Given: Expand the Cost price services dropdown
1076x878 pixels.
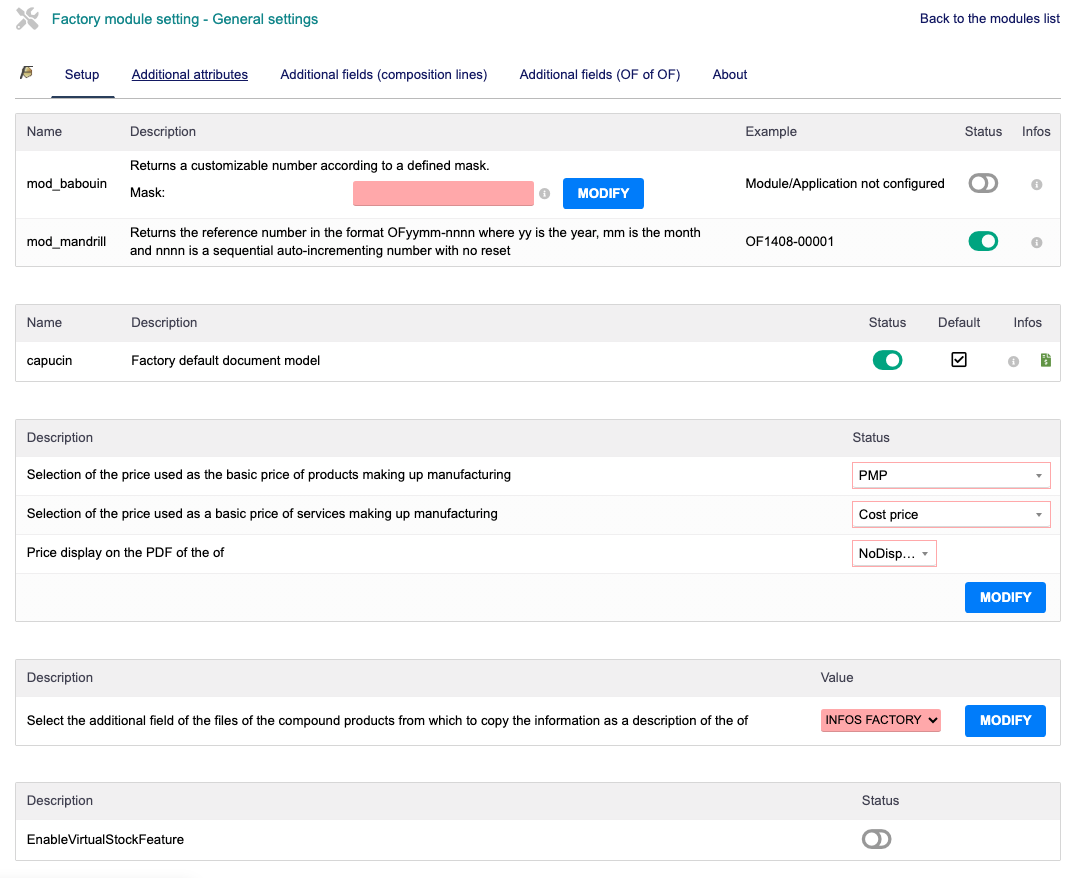Looking at the screenshot, I should 950,514.
